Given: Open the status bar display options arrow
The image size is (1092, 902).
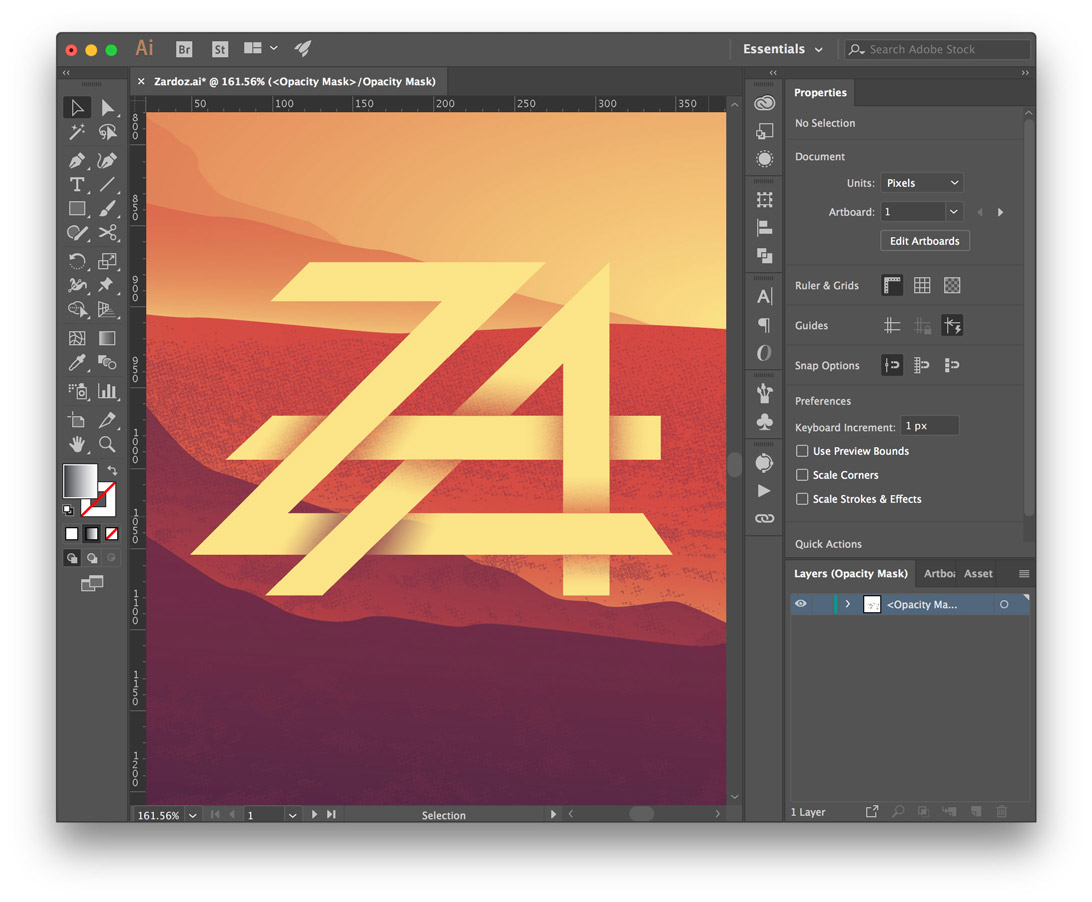Looking at the screenshot, I should [553, 814].
